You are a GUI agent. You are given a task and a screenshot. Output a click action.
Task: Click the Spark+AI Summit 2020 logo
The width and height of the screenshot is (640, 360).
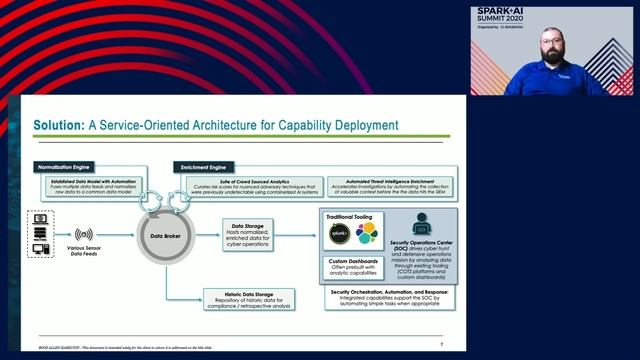pyautogui.click(x=500, y=18)
